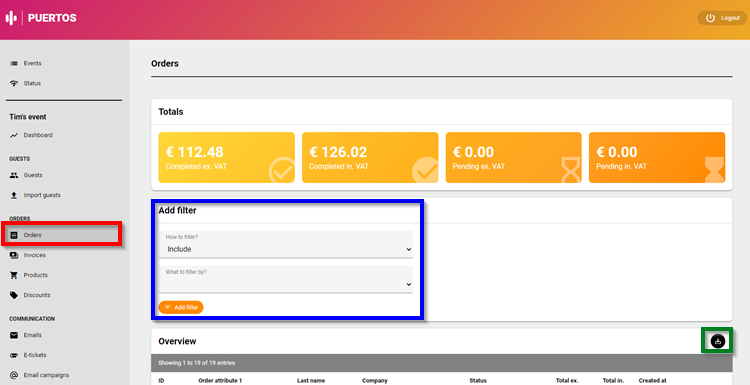This screenshot has width=750, height=385.
Task: Sort by the Created at column header
Action: click(x=652, y=381)
